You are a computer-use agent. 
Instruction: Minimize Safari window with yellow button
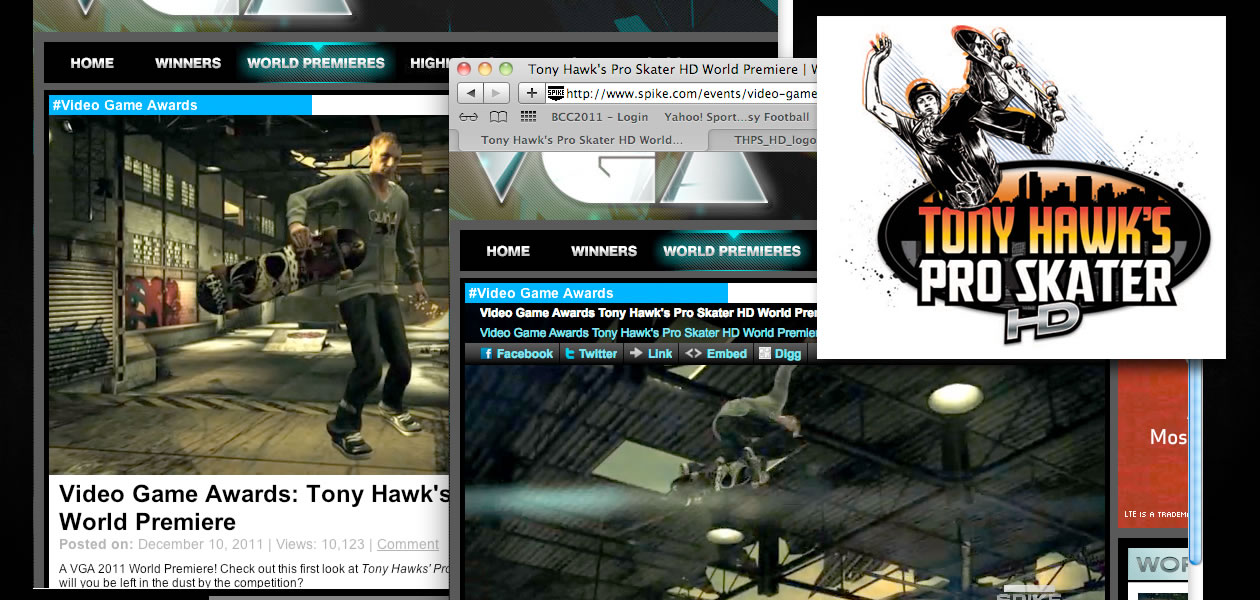click(x=485, y=69)
